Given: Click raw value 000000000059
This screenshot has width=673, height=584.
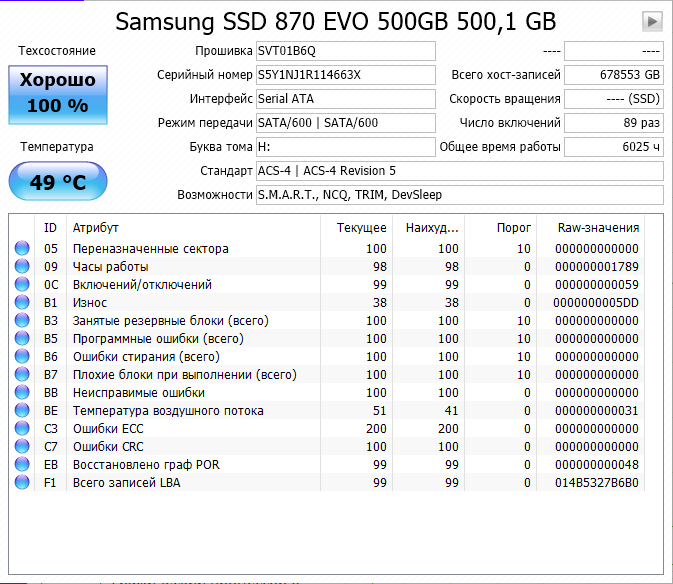Looking at the screenshot, I should (597, 284).
